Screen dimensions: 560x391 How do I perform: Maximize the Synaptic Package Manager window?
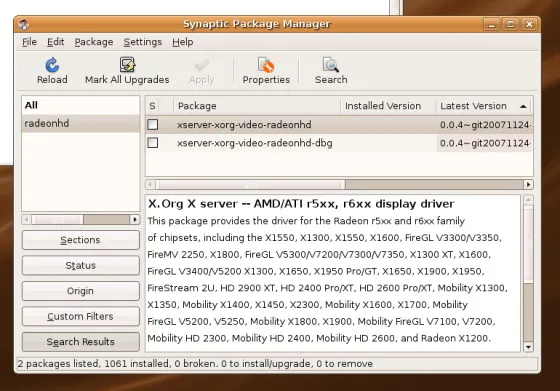click(510, 24)
